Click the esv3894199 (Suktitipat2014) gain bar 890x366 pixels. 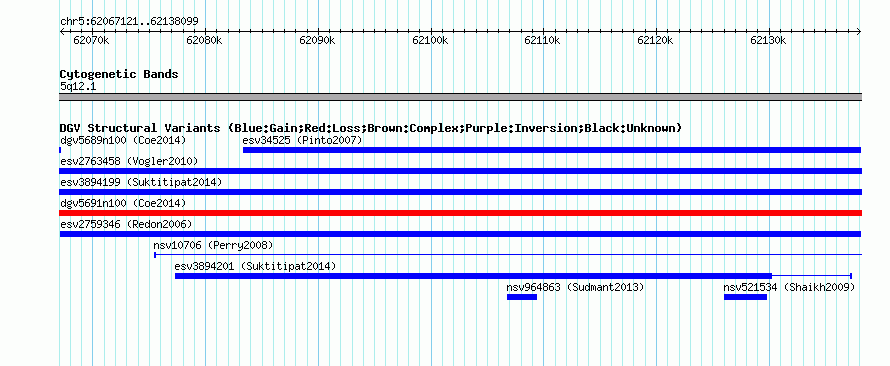tap(460, 192)
